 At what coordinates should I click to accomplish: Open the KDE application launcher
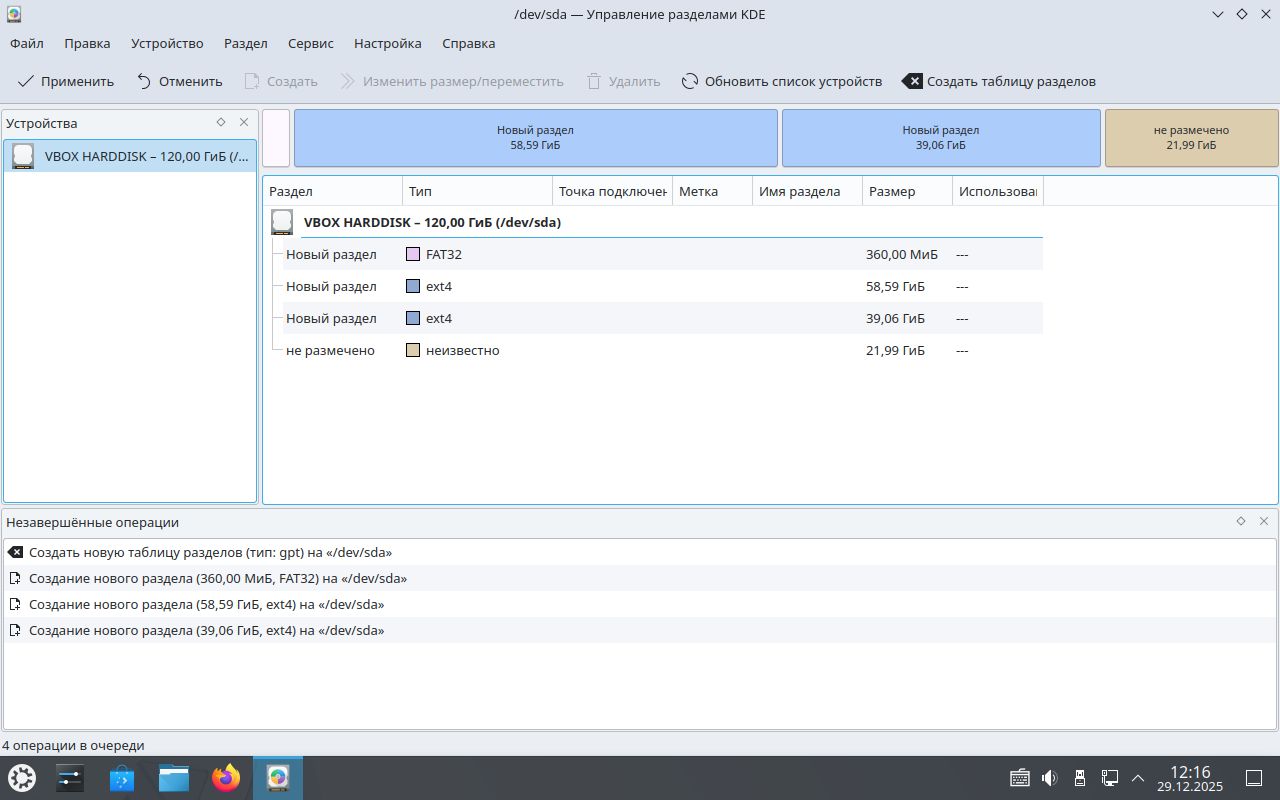pos(22,778)
